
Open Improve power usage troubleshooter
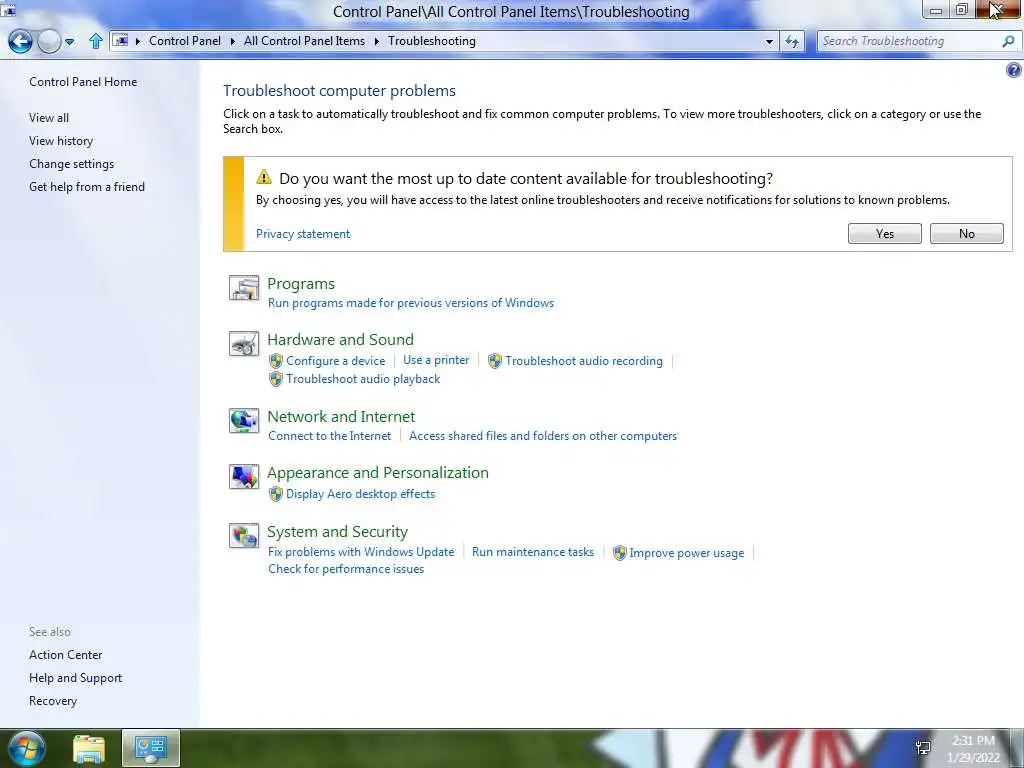(x=686, y=553)
